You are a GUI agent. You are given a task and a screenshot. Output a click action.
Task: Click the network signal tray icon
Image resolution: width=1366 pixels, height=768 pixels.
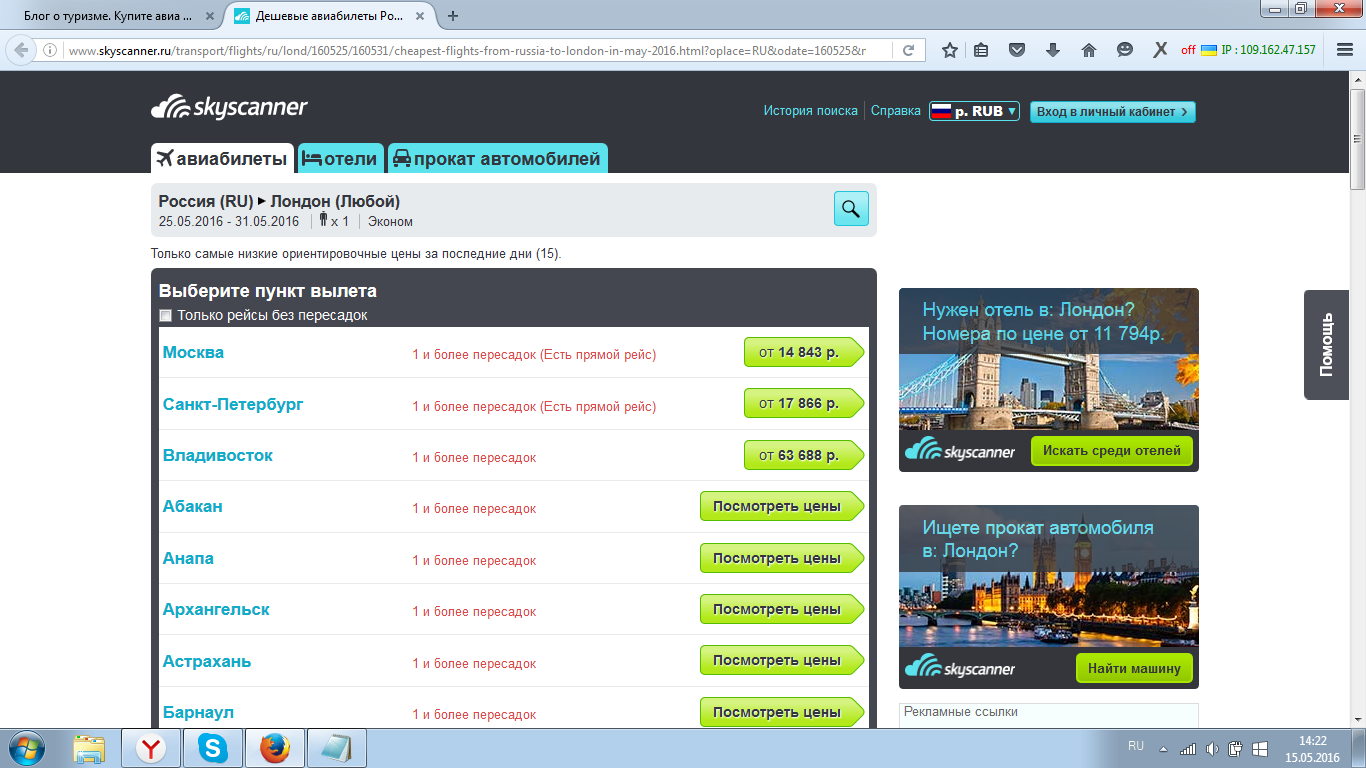coord(1188,748)
